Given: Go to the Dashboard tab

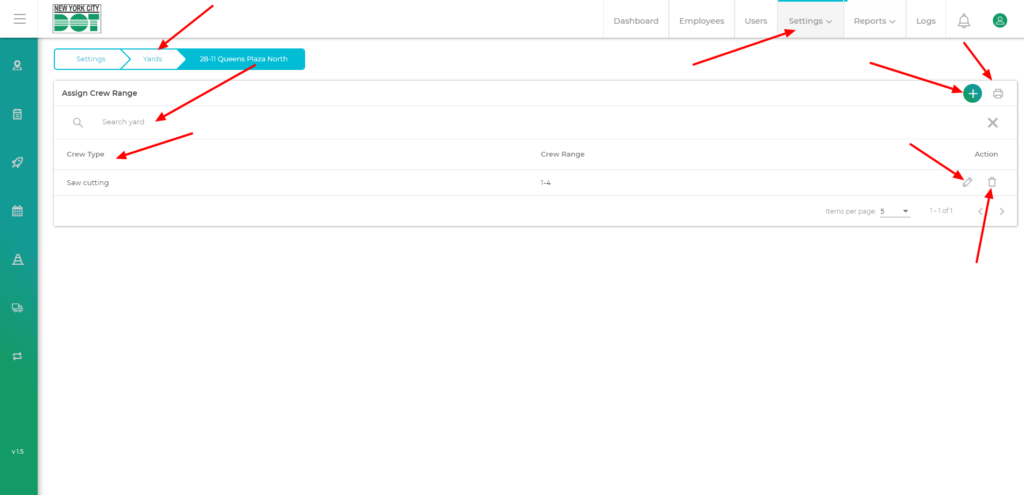Looking at the screenshot, I should point(636,21).
